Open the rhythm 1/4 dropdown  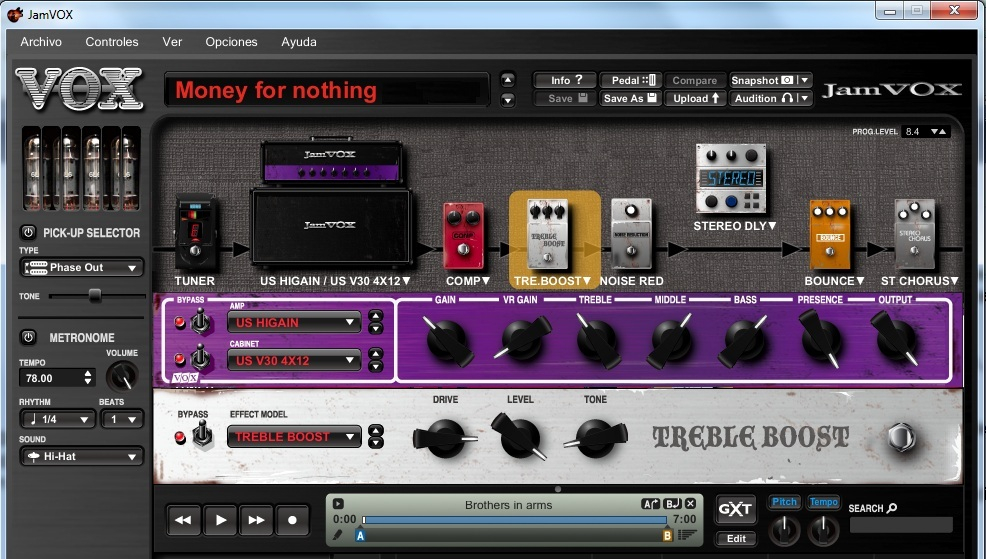[x=57, y=419]
